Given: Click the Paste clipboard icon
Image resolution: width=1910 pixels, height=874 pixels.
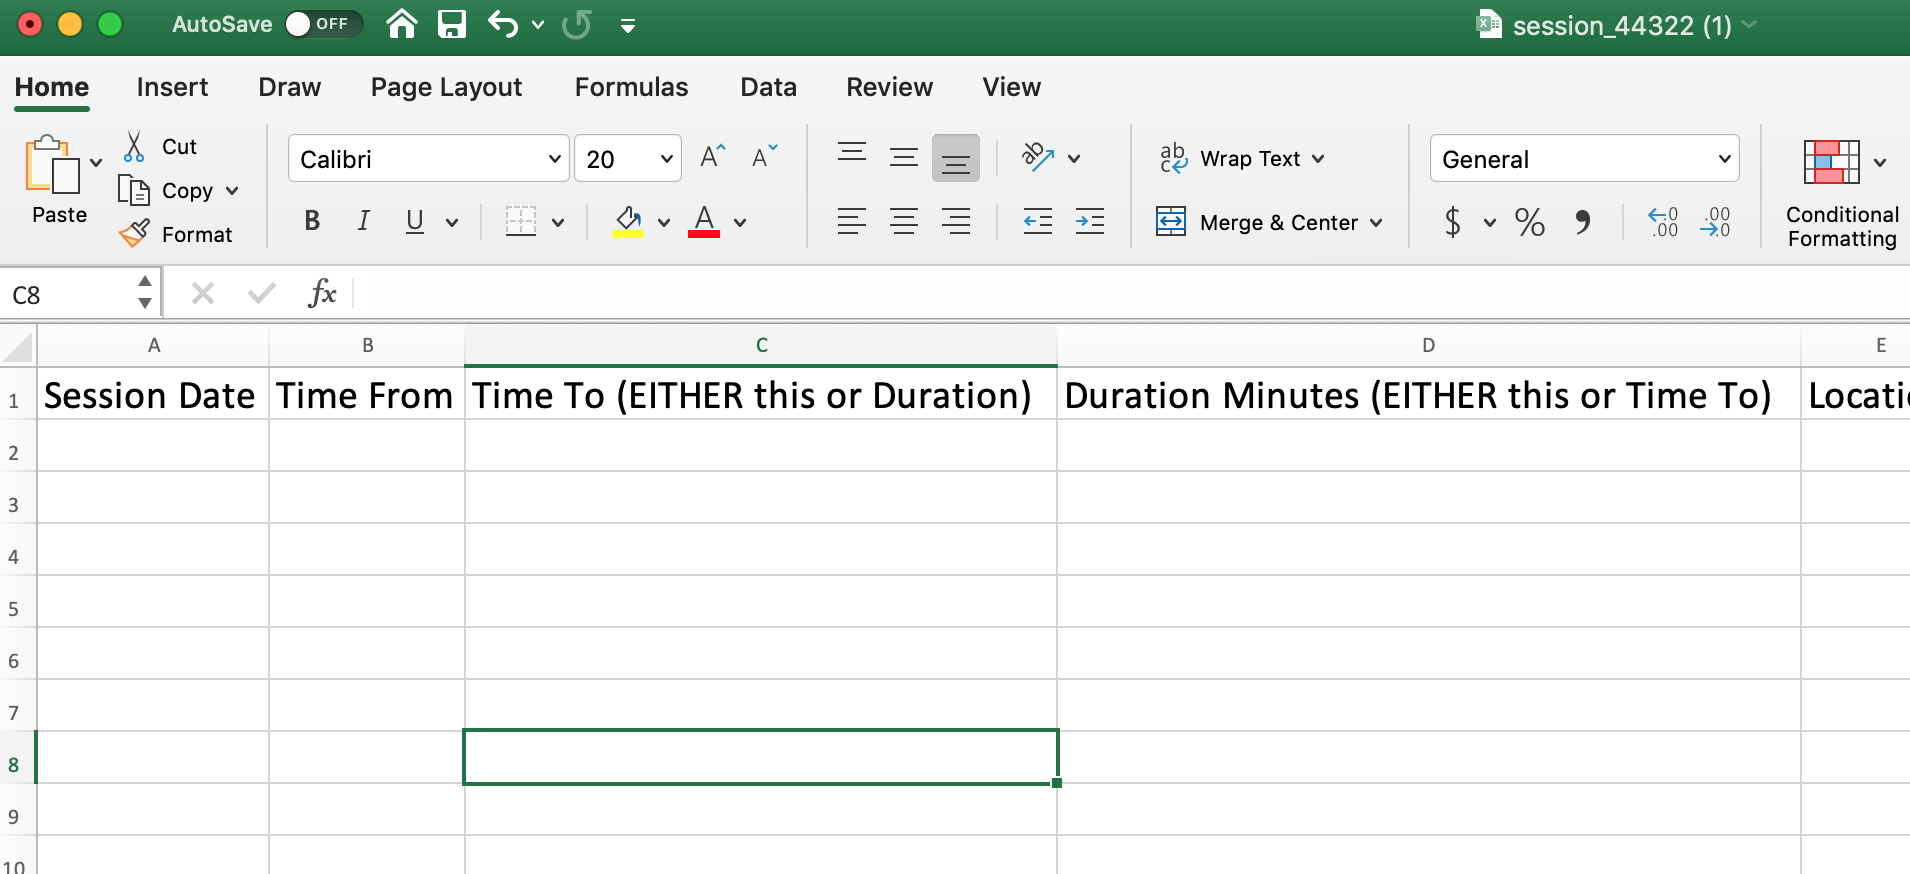Looking at the screenshot, I should click(53, 164).
